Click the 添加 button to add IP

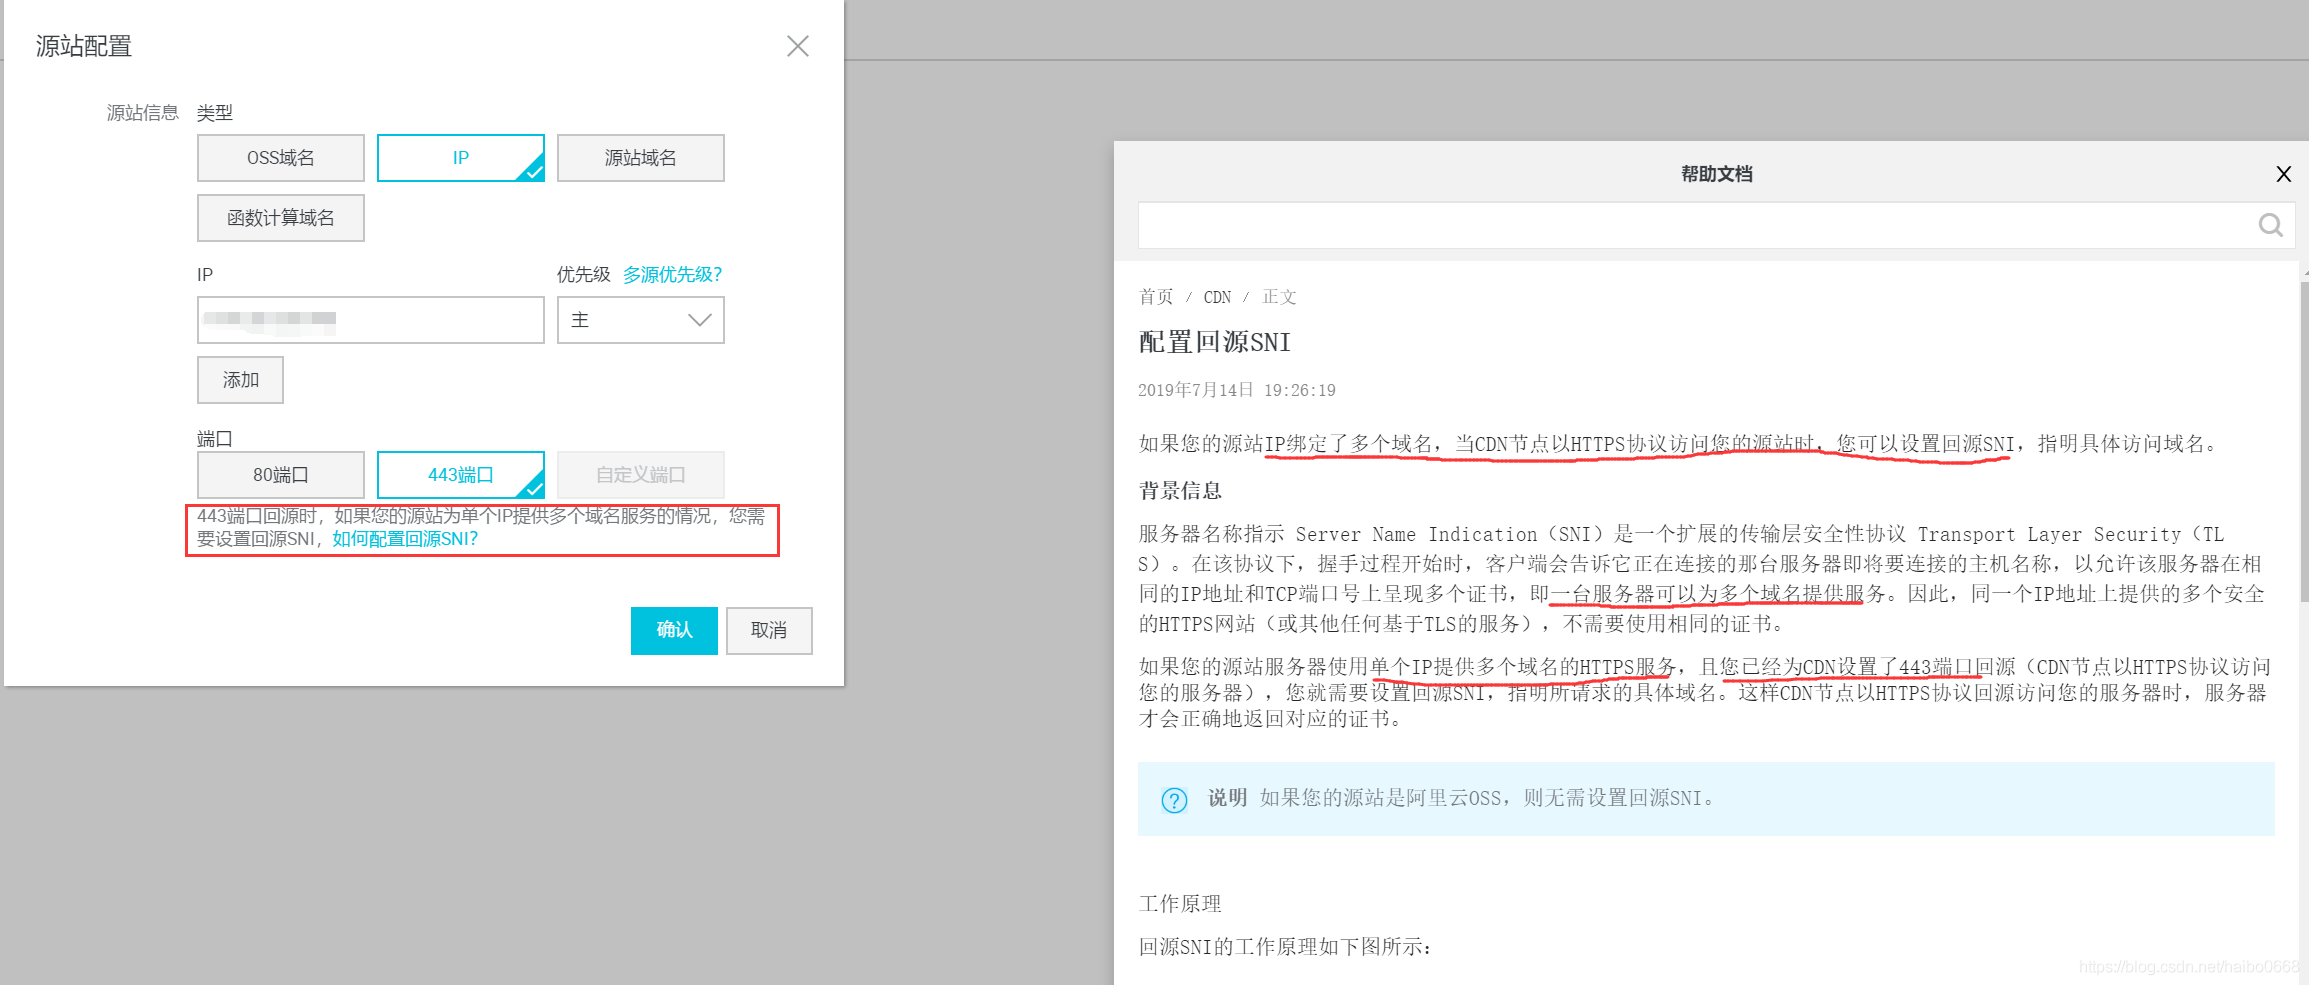(240, 380)
